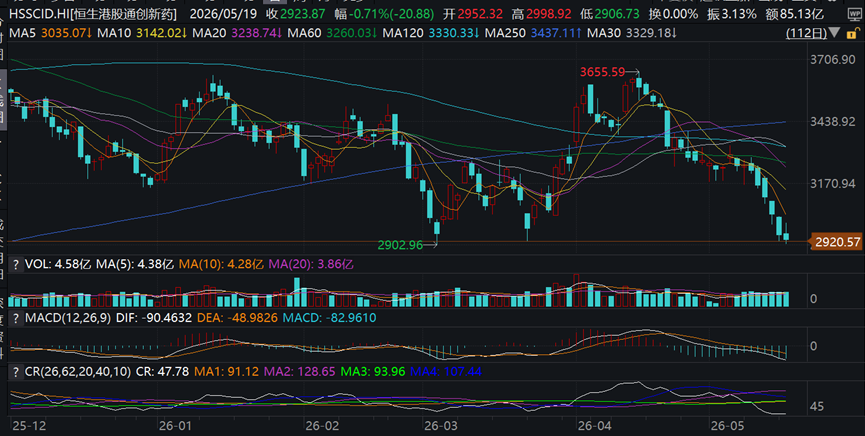
Task: Click the CR(26,62,20,40,10) parameter label
Action: coord(78,371)
